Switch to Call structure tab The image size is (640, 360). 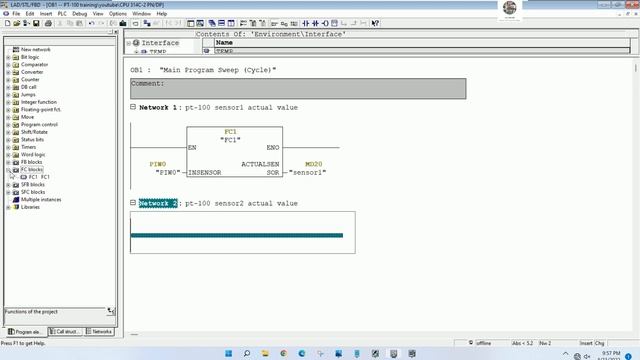click(65, 331)
